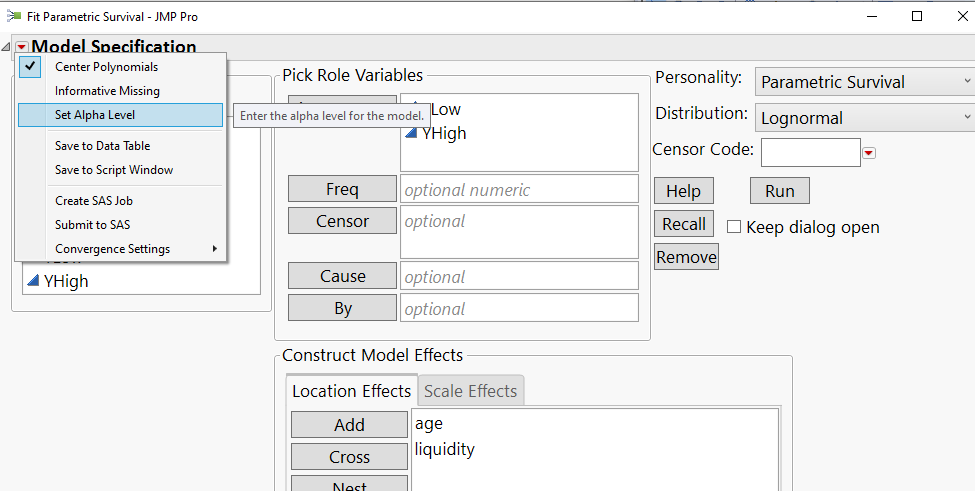Switch to Location Effects tab
The width and height of the screenshot is (975, 491).
(351, 391)
